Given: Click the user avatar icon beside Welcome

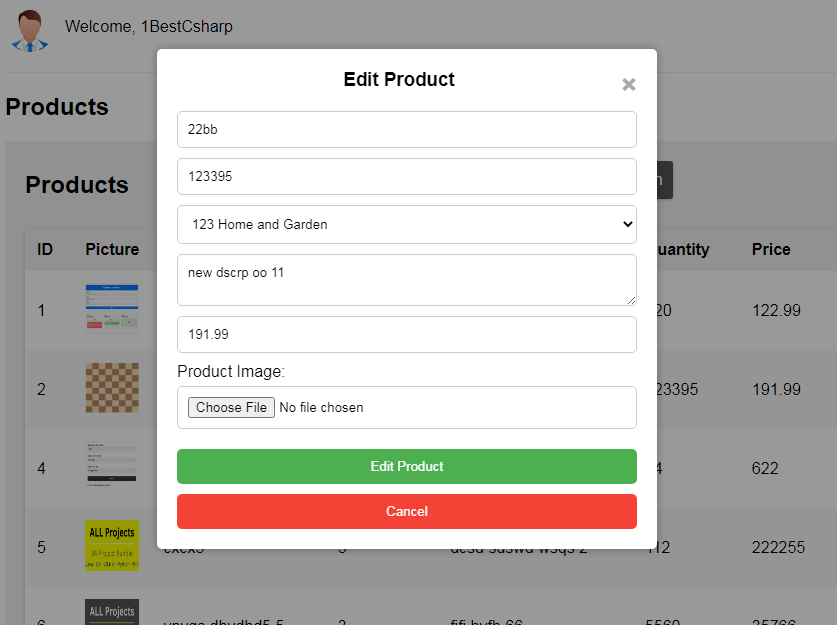Looking at the screenshot, I should tap(30, 31).
